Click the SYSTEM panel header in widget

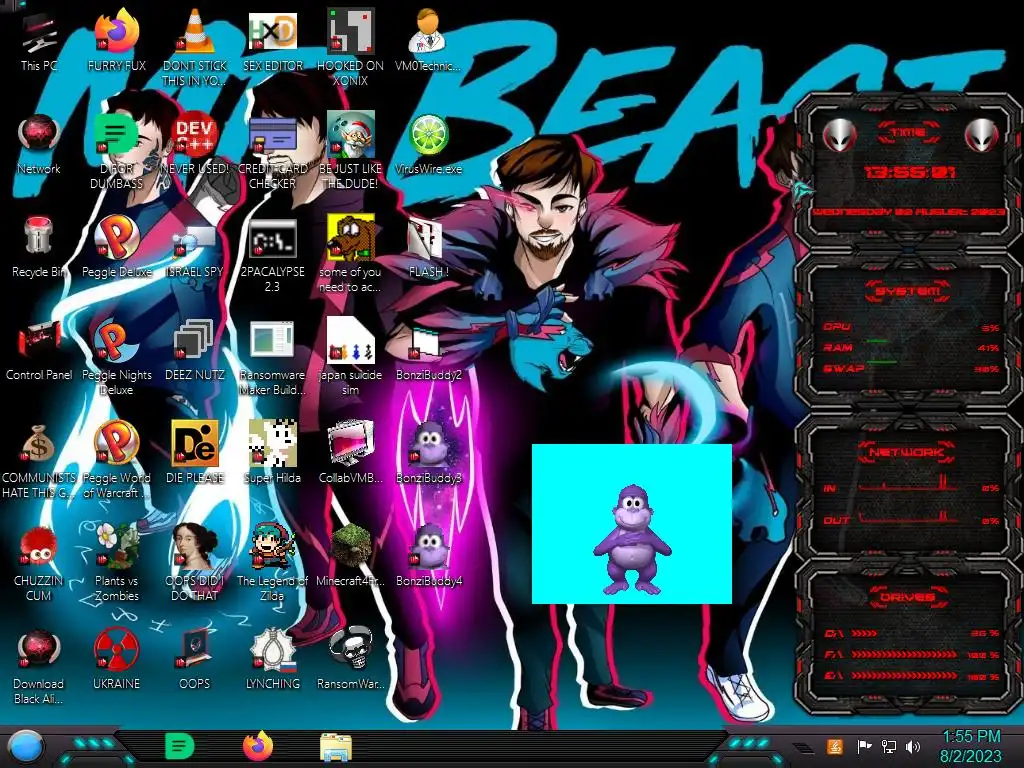908,291
